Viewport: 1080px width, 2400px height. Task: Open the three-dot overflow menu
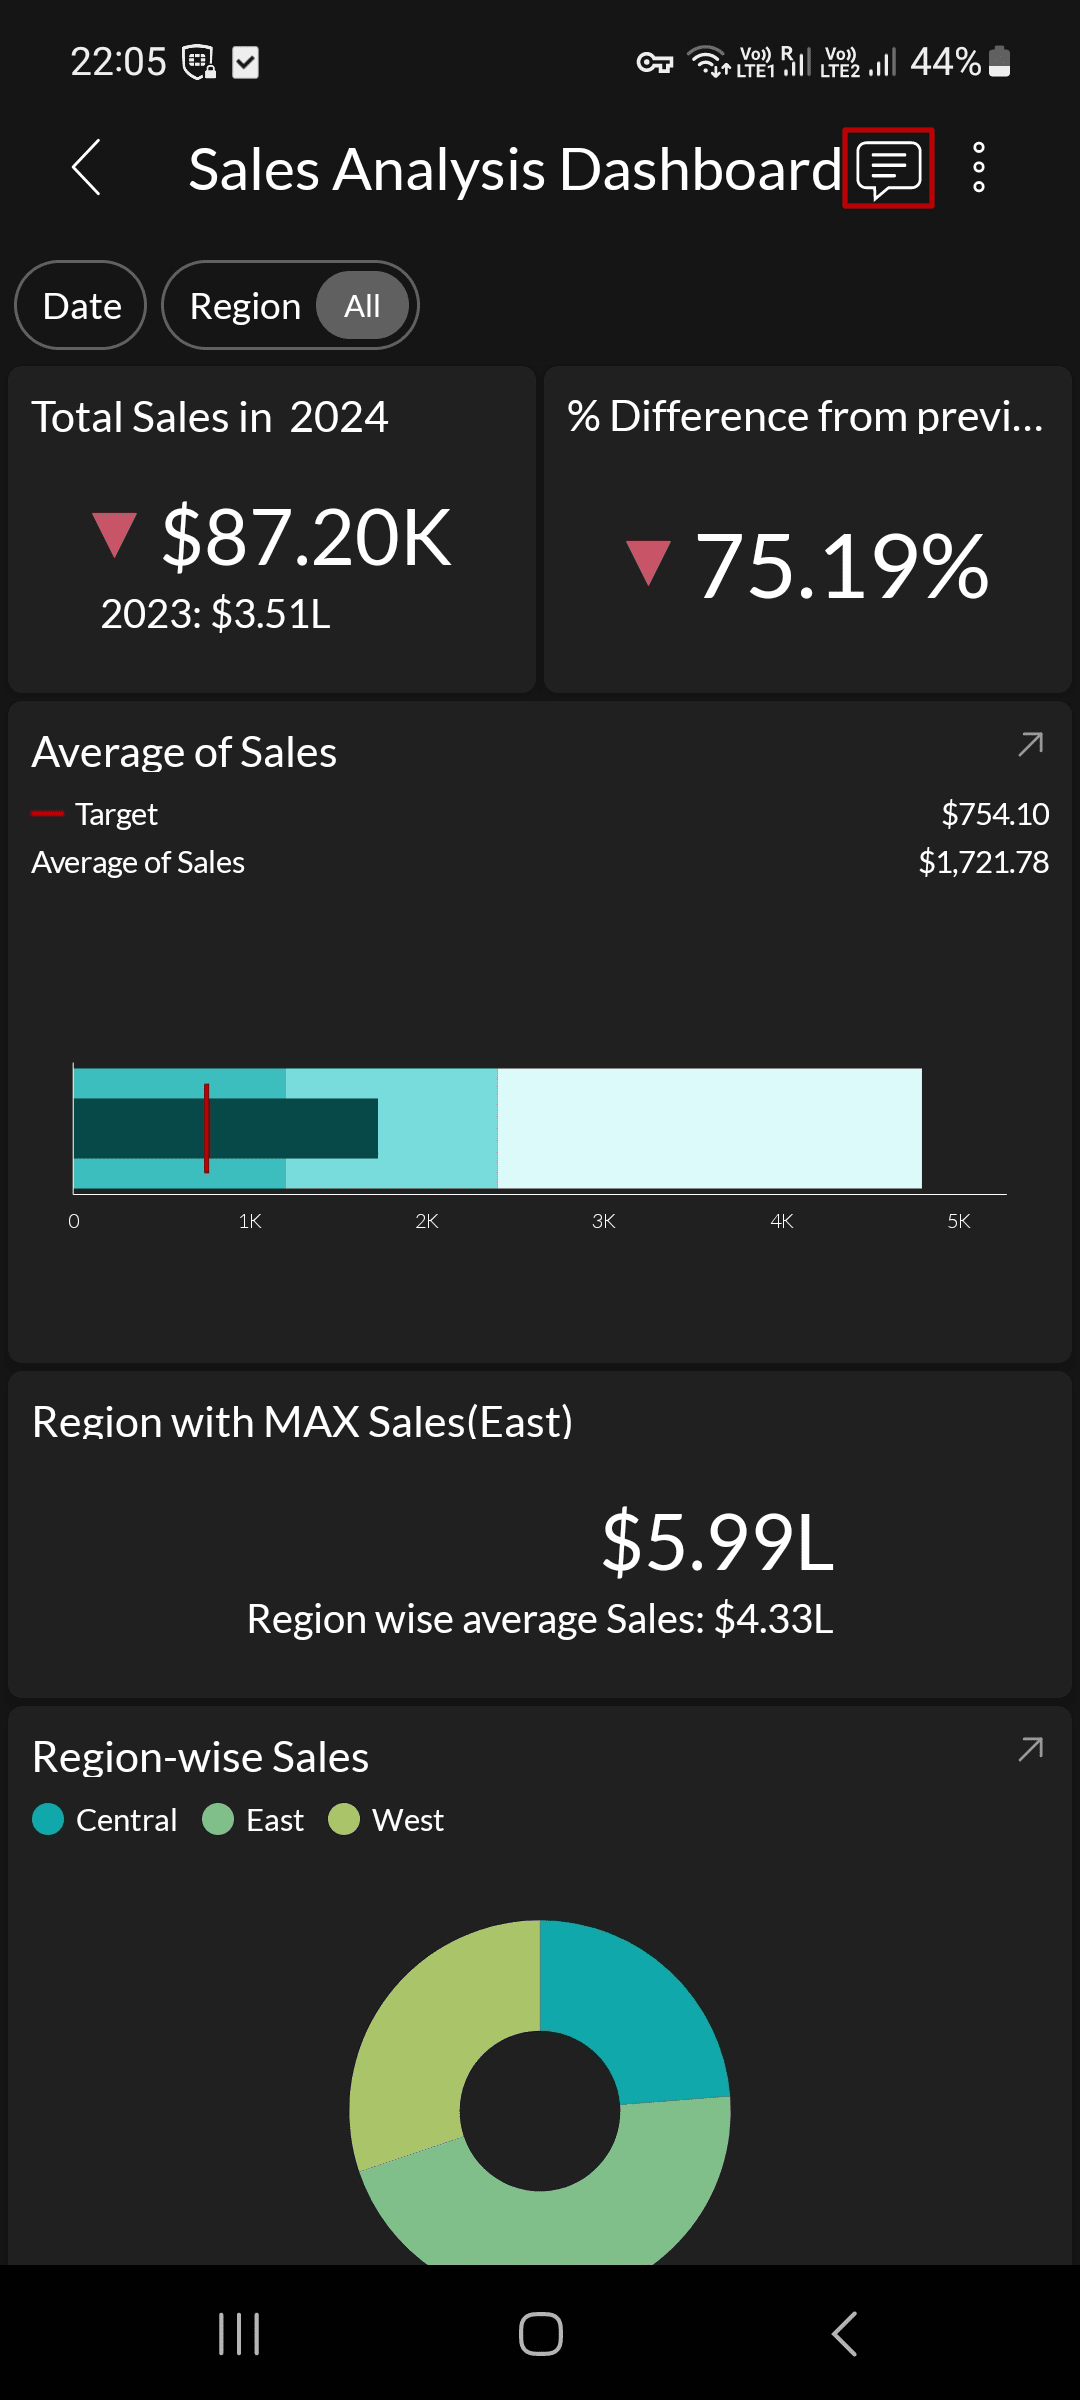979,168
